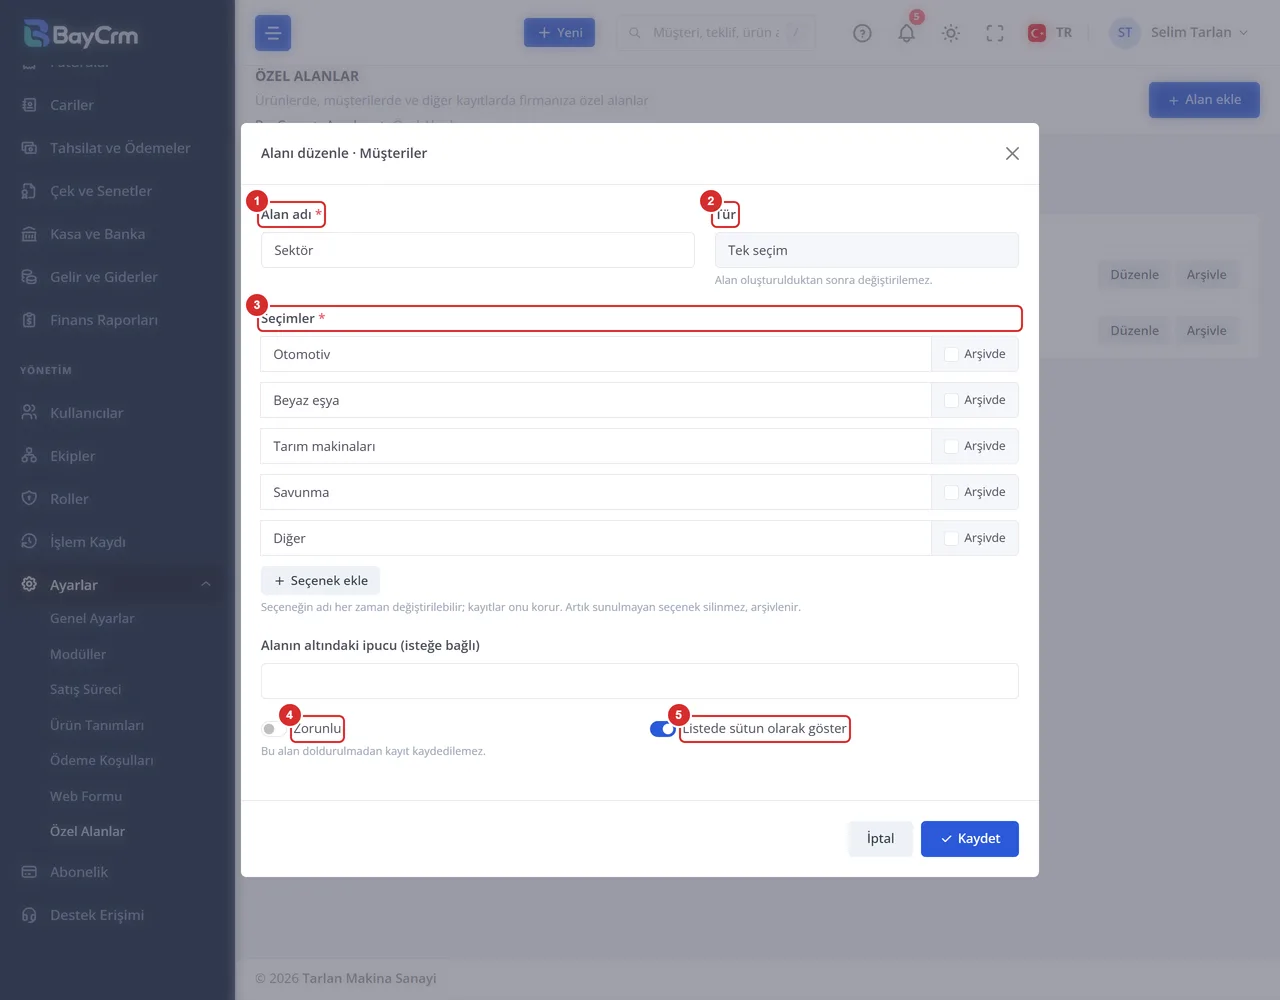This screenshot has height=1000, width=1280.
Task: Click the Gelir ve Giderler icon
Action: click(x=29, y=277)
